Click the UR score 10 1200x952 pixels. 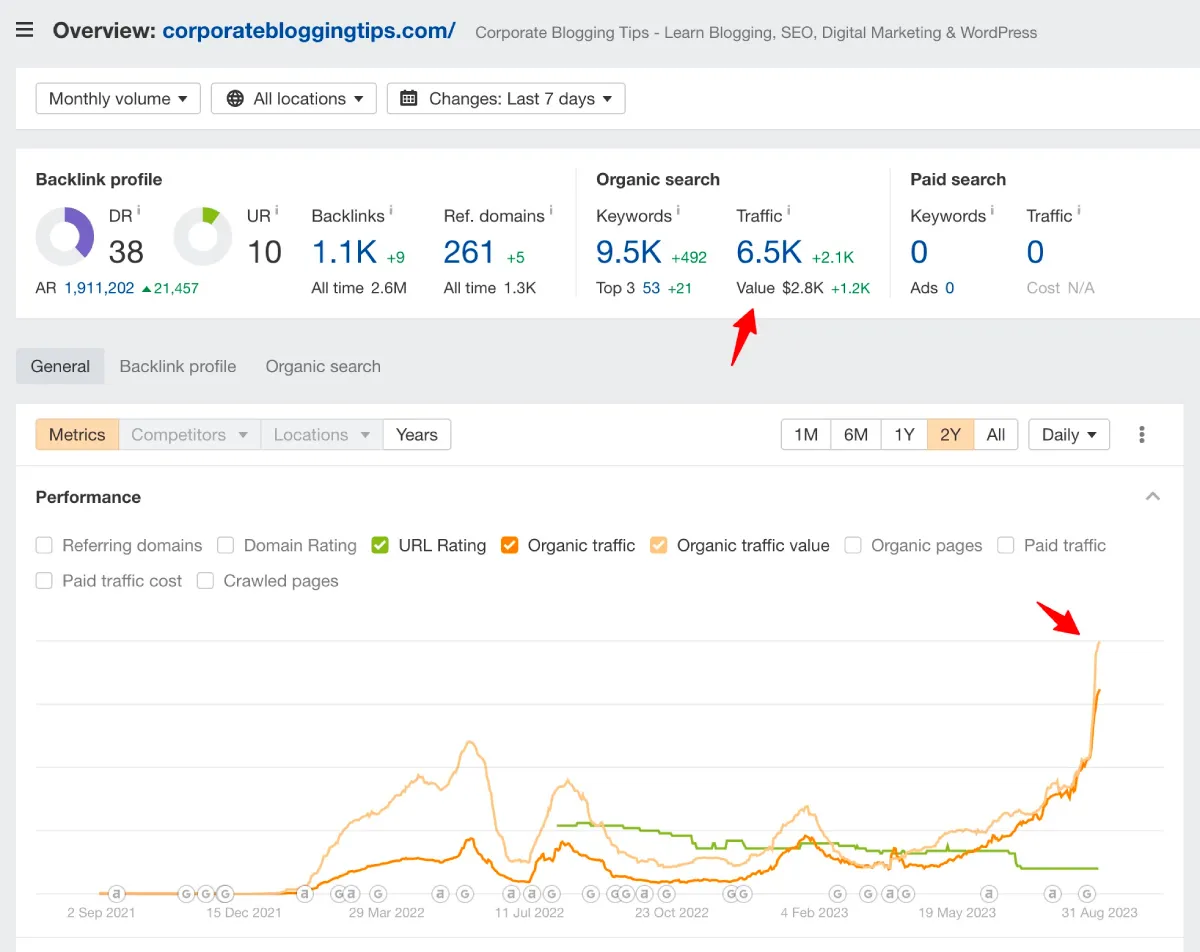(x=264, y=252)
